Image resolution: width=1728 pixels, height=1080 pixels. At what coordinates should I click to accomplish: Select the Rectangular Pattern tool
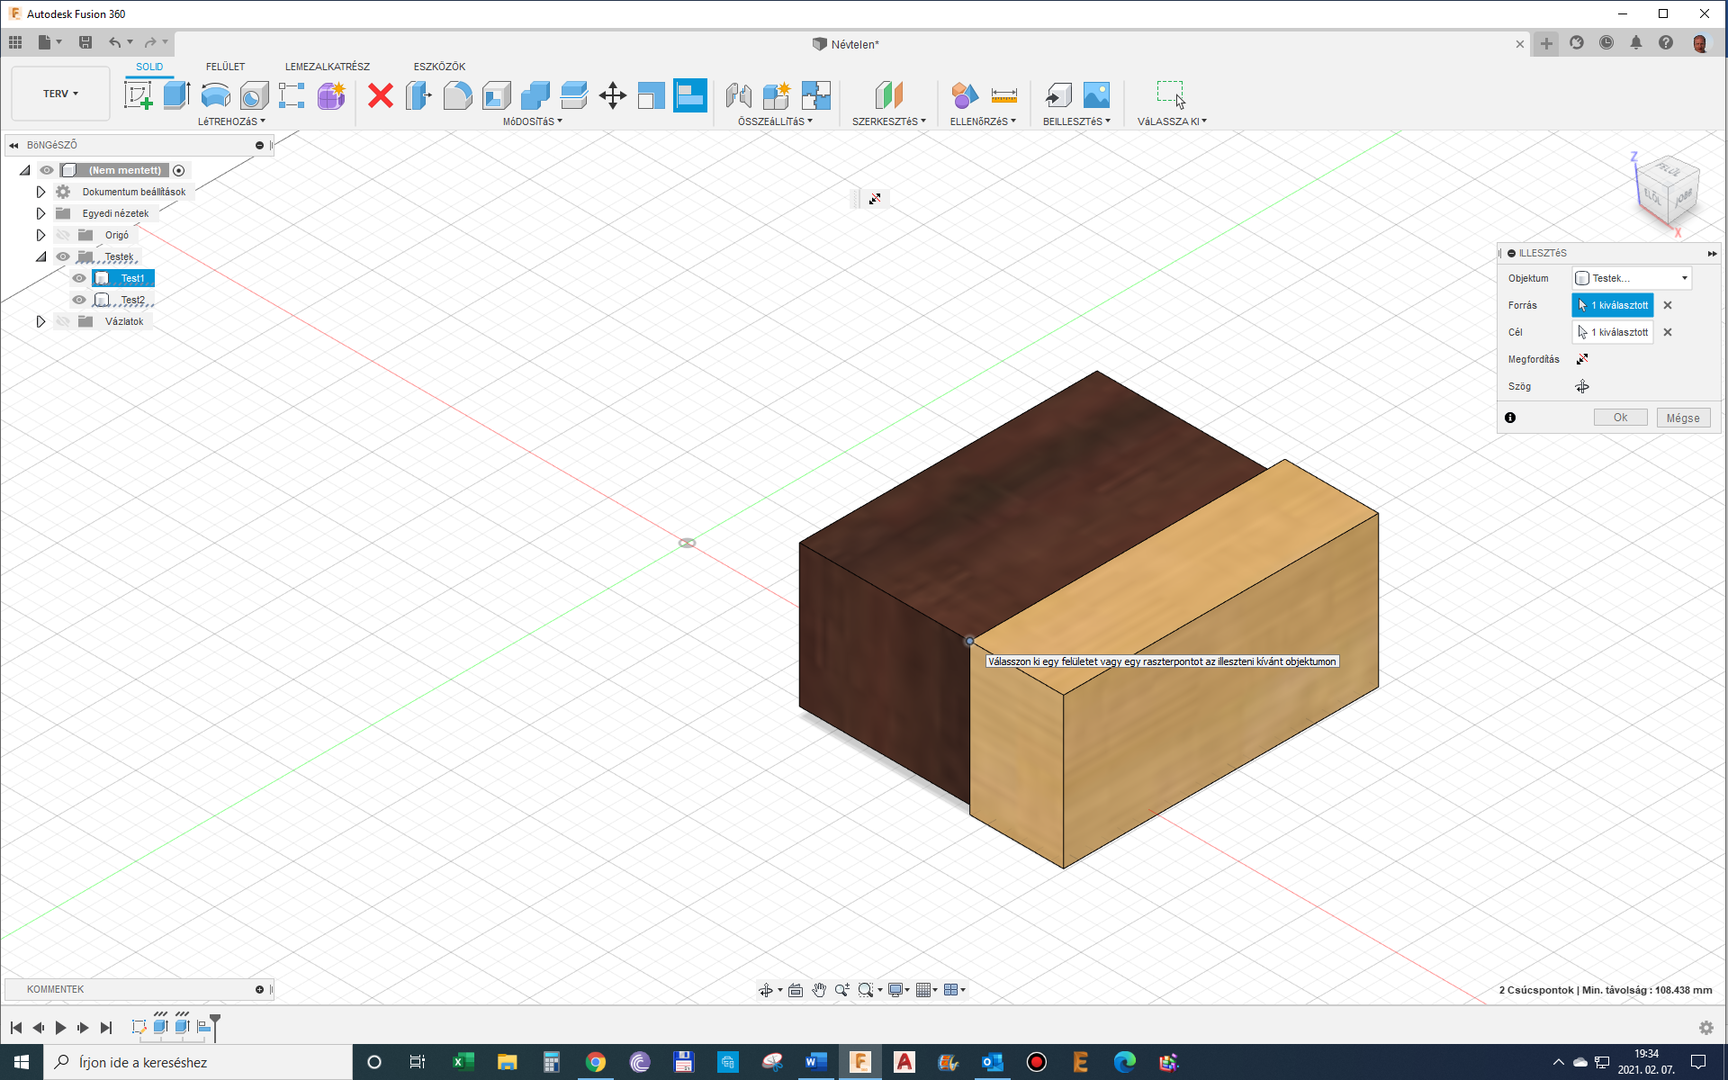pyautogui.click(x=292, y=96)
